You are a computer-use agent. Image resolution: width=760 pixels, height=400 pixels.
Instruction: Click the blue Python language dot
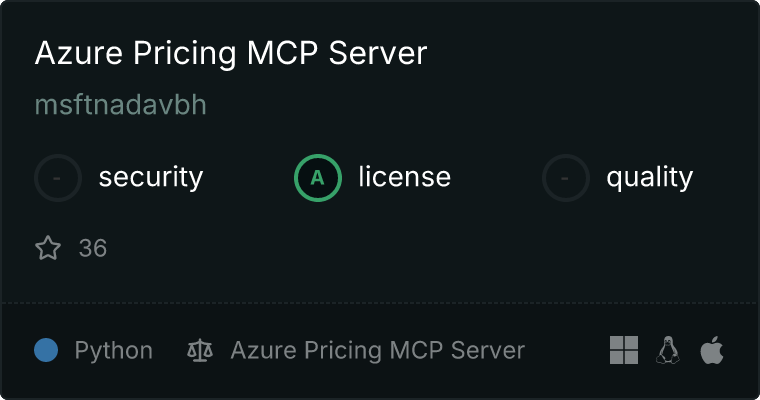click(46, 350)
